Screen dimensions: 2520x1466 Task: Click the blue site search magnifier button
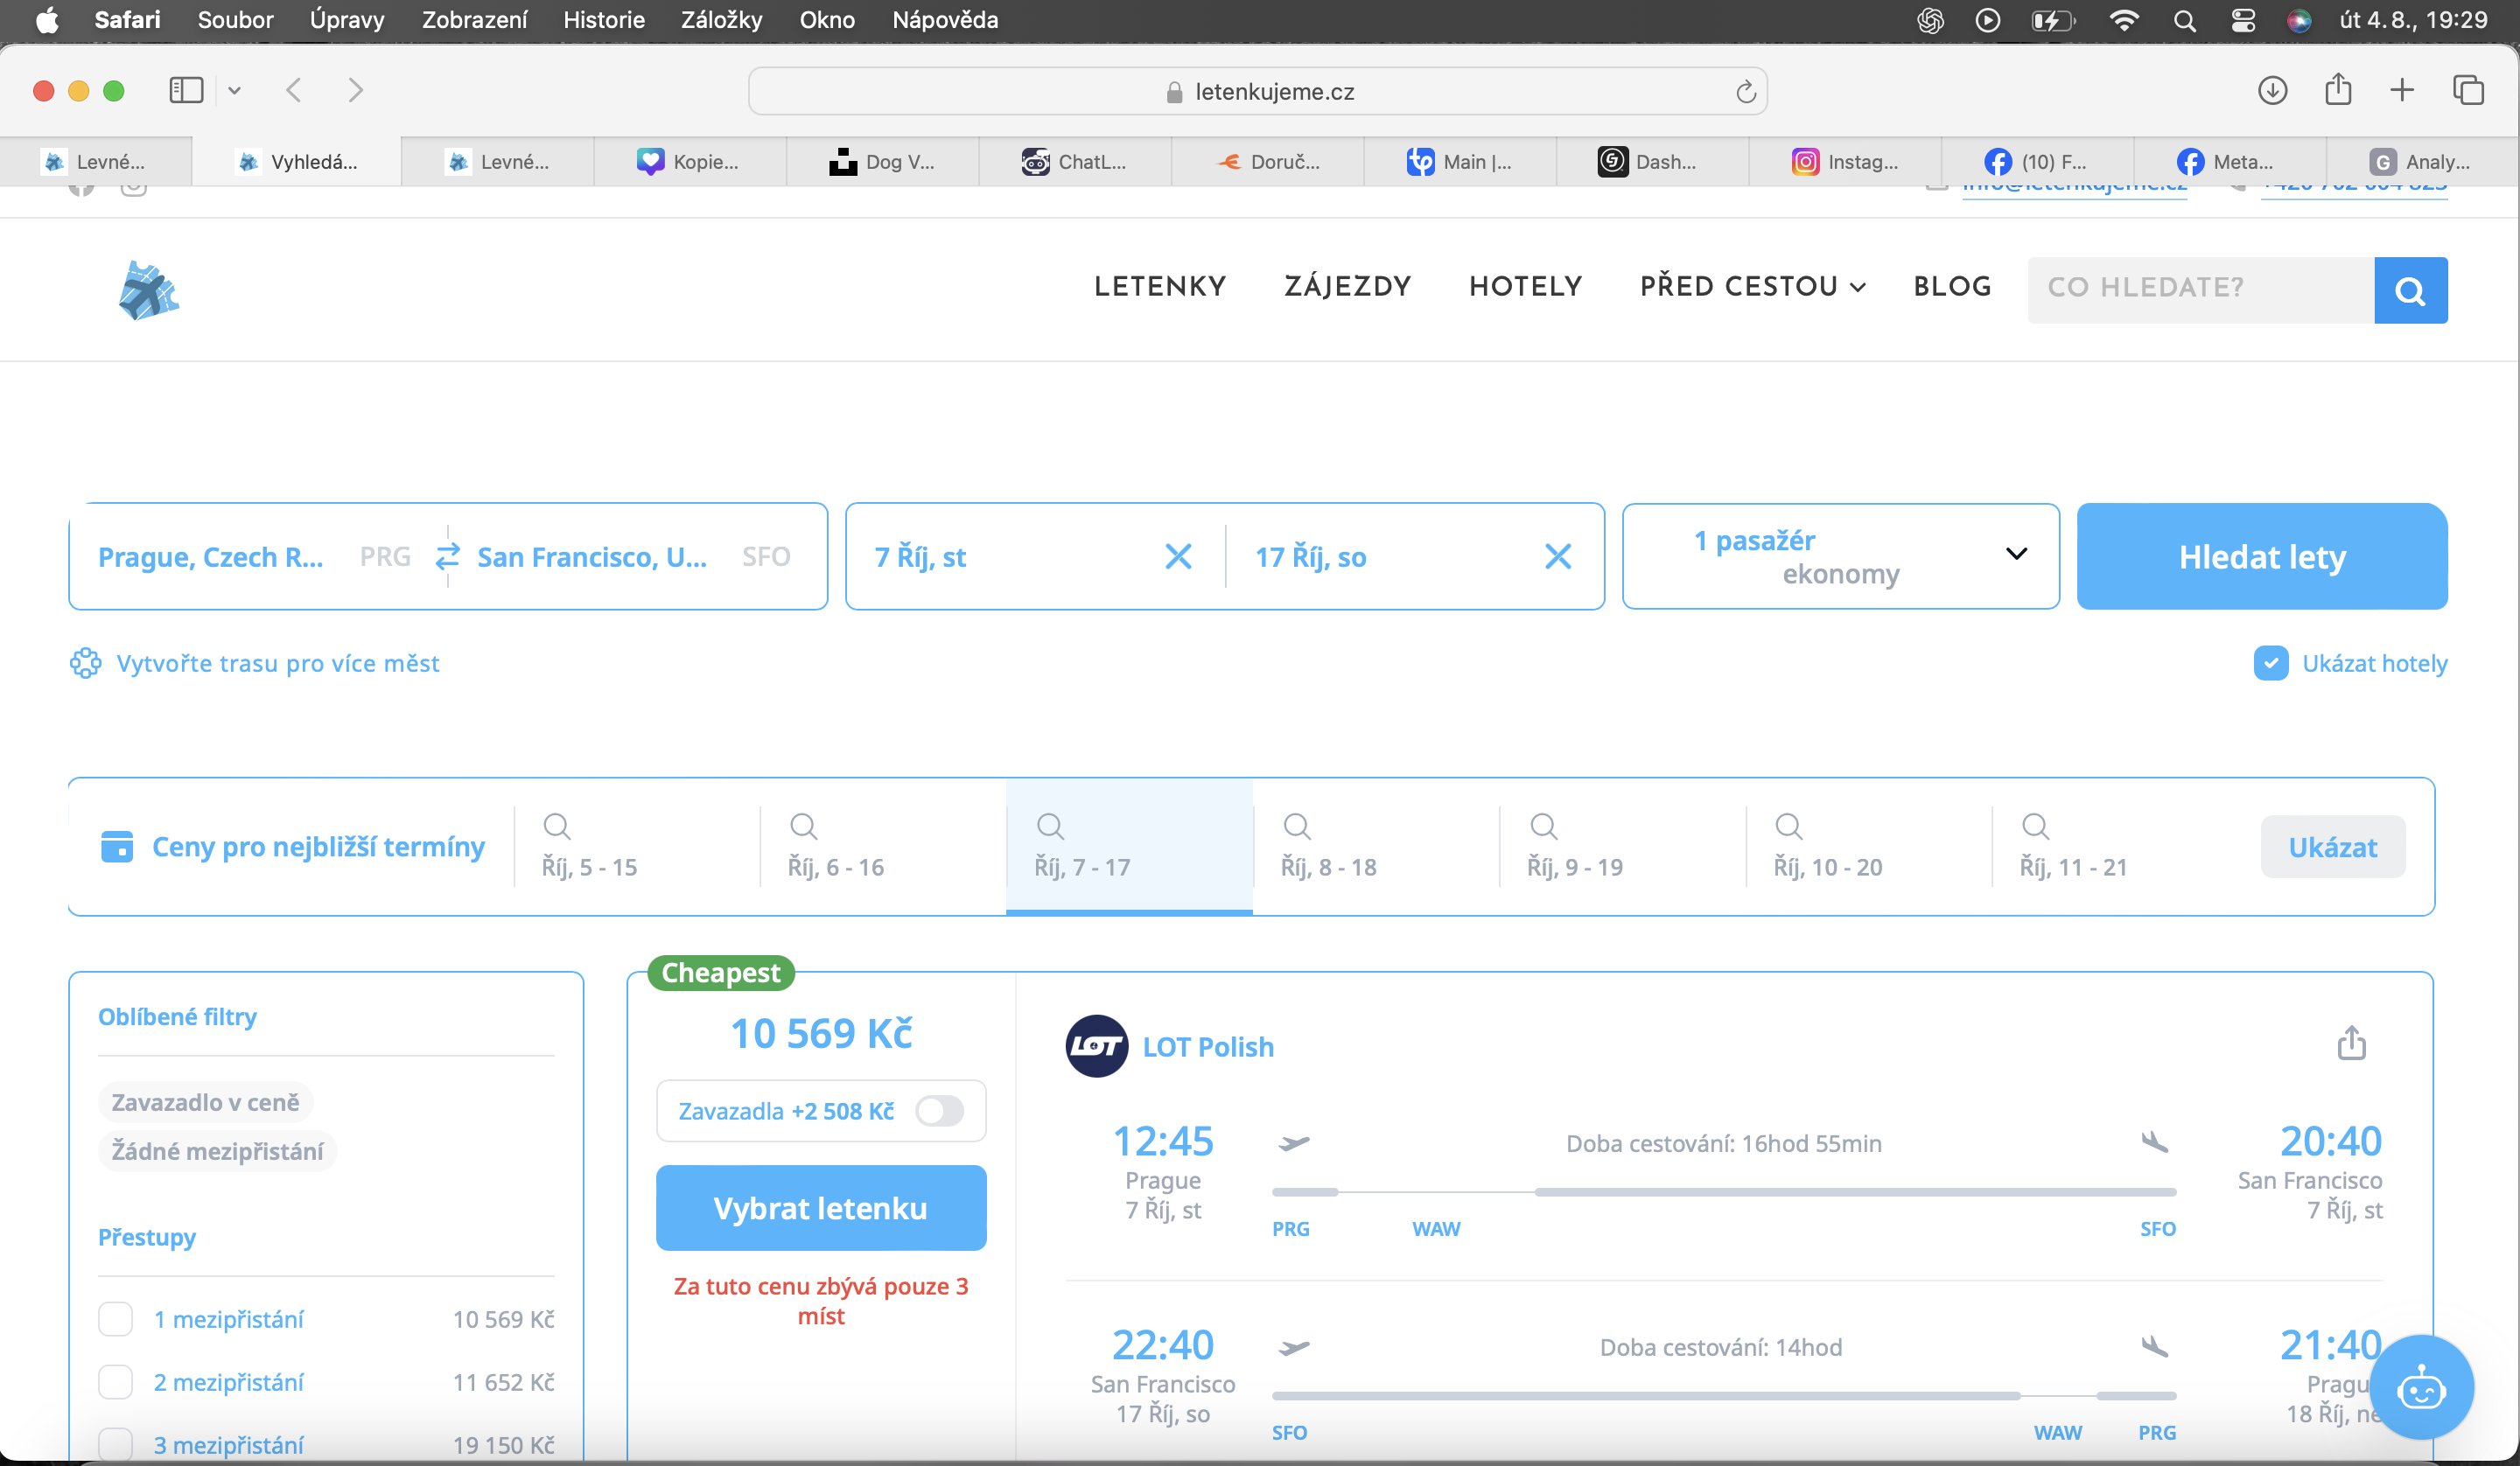(x=2410, y=290)
